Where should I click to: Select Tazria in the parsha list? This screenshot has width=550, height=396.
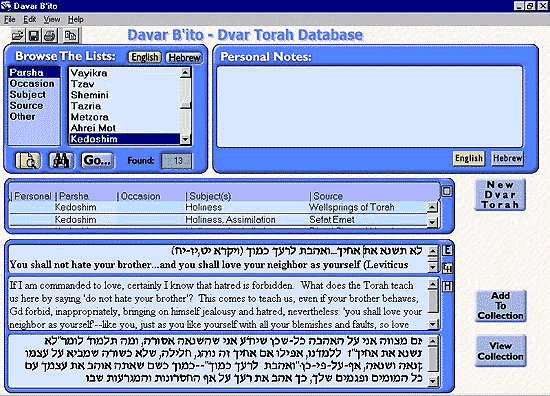(125, 106)
